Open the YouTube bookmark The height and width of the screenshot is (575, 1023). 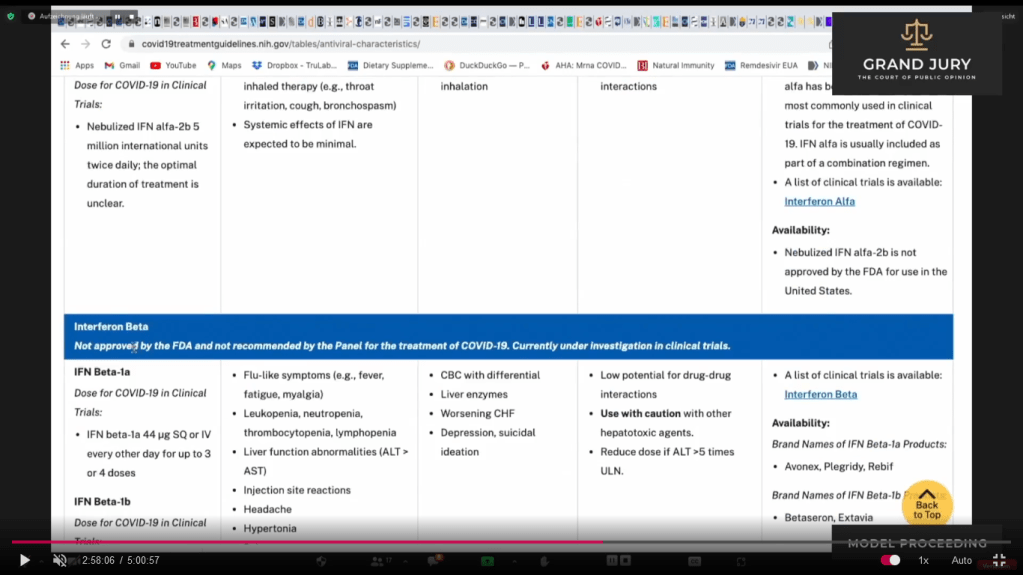point(173,66)
